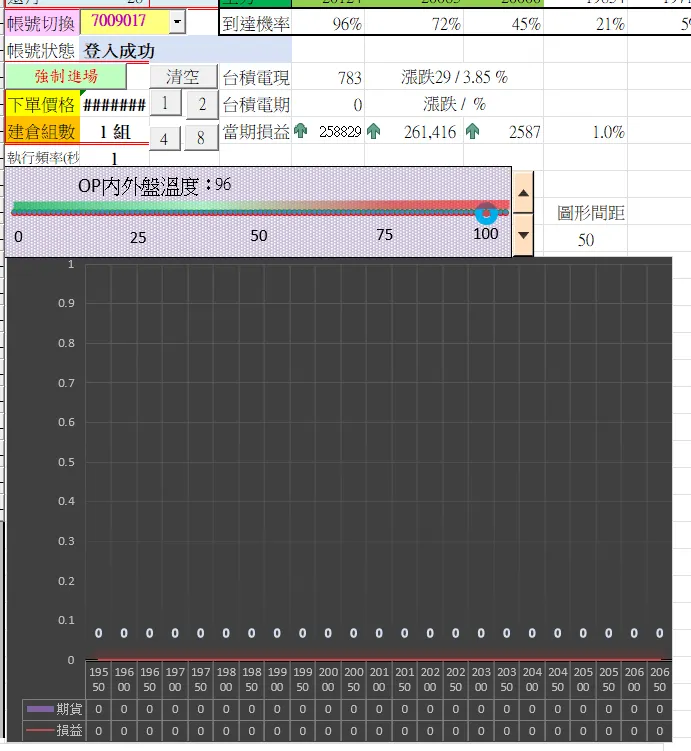691x751 pixels.
Task: Click chart x-axis label 20650
Action: [x=659, y=679]
